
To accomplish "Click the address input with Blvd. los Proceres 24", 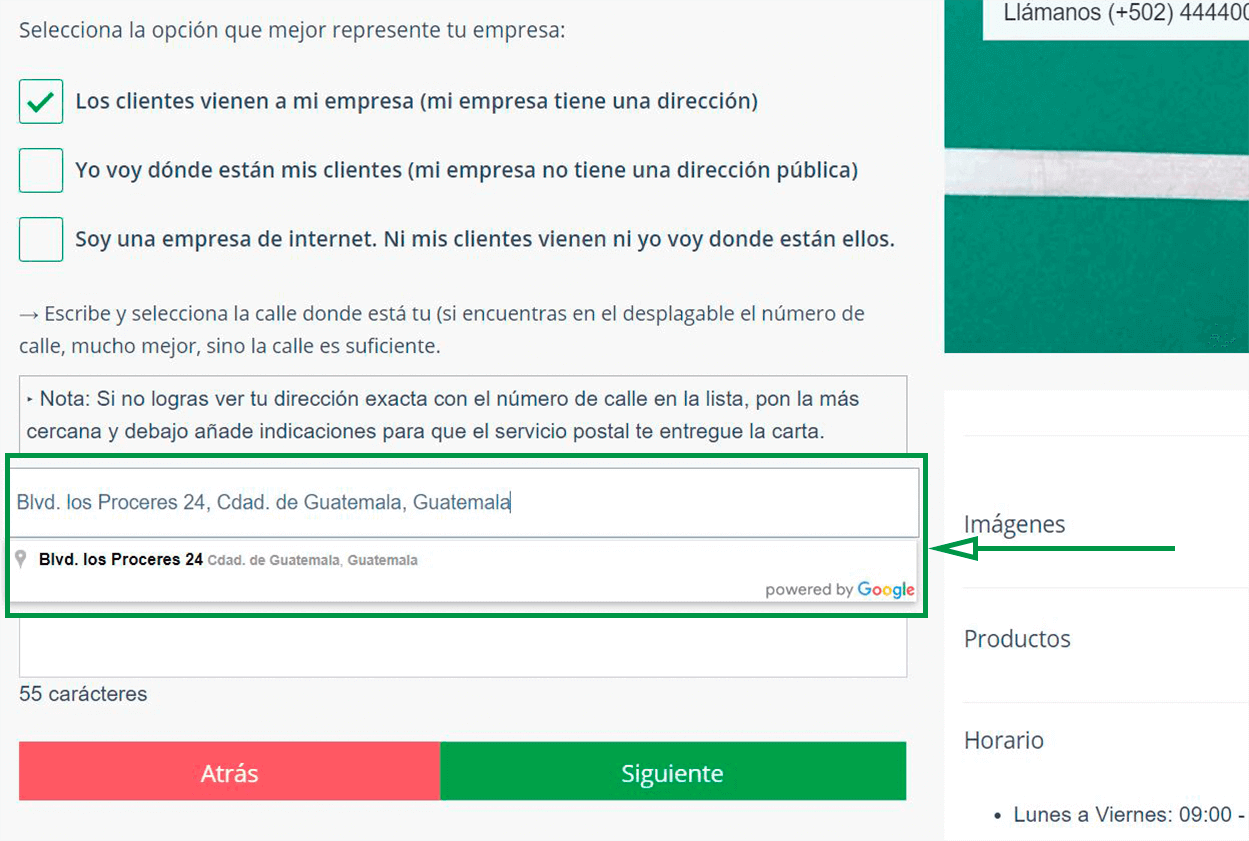I will click(464, 502).
